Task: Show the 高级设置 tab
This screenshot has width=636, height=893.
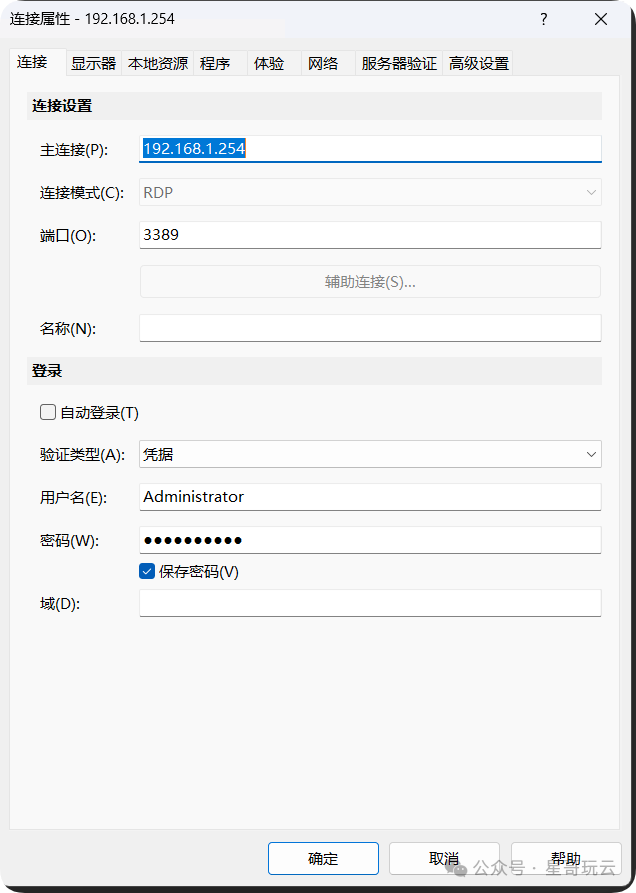Action: (x=479, y=63)
